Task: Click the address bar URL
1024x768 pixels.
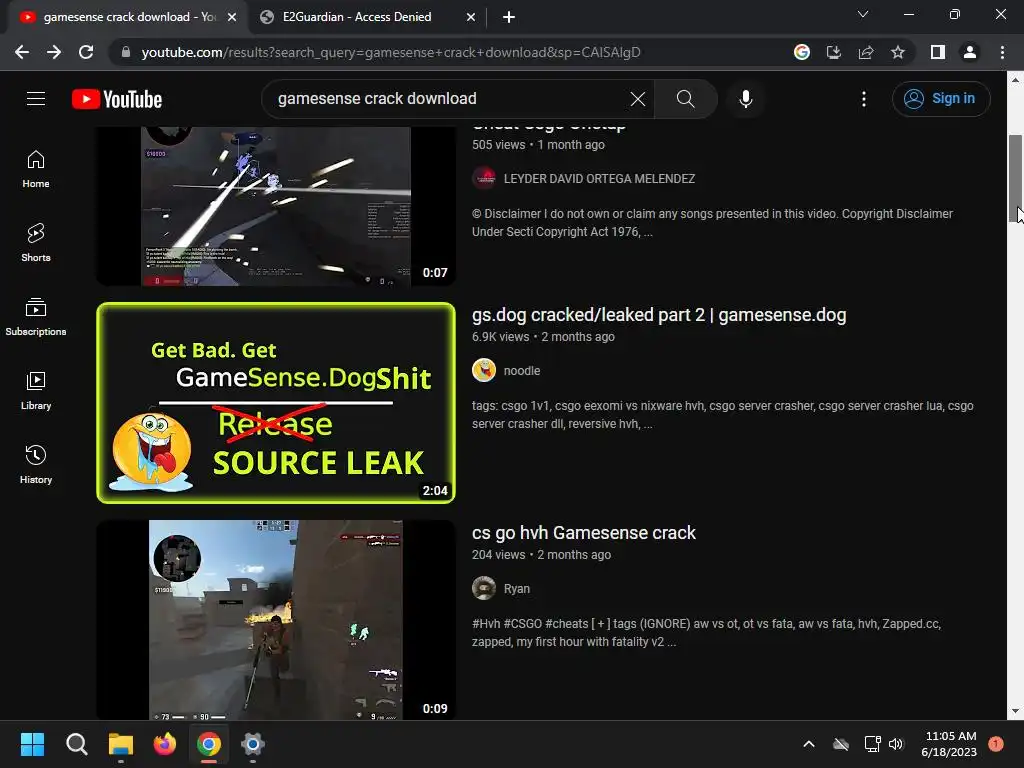Action: click(x=391, y=52)
